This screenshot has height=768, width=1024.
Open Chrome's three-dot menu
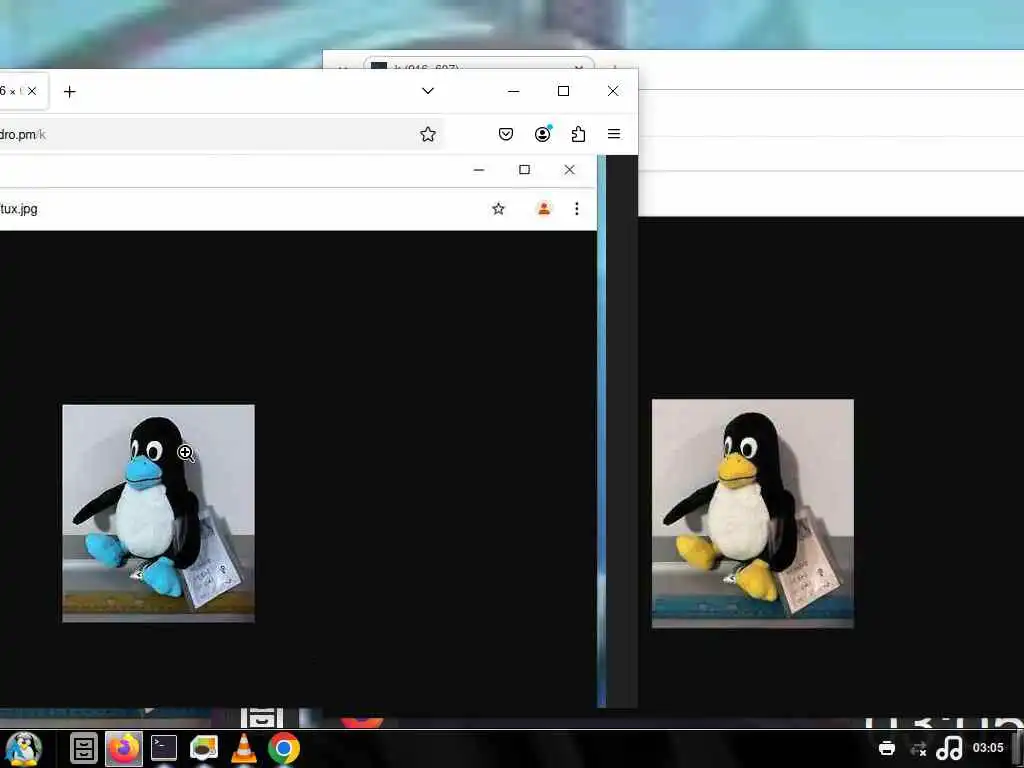[x=576, y=209]
